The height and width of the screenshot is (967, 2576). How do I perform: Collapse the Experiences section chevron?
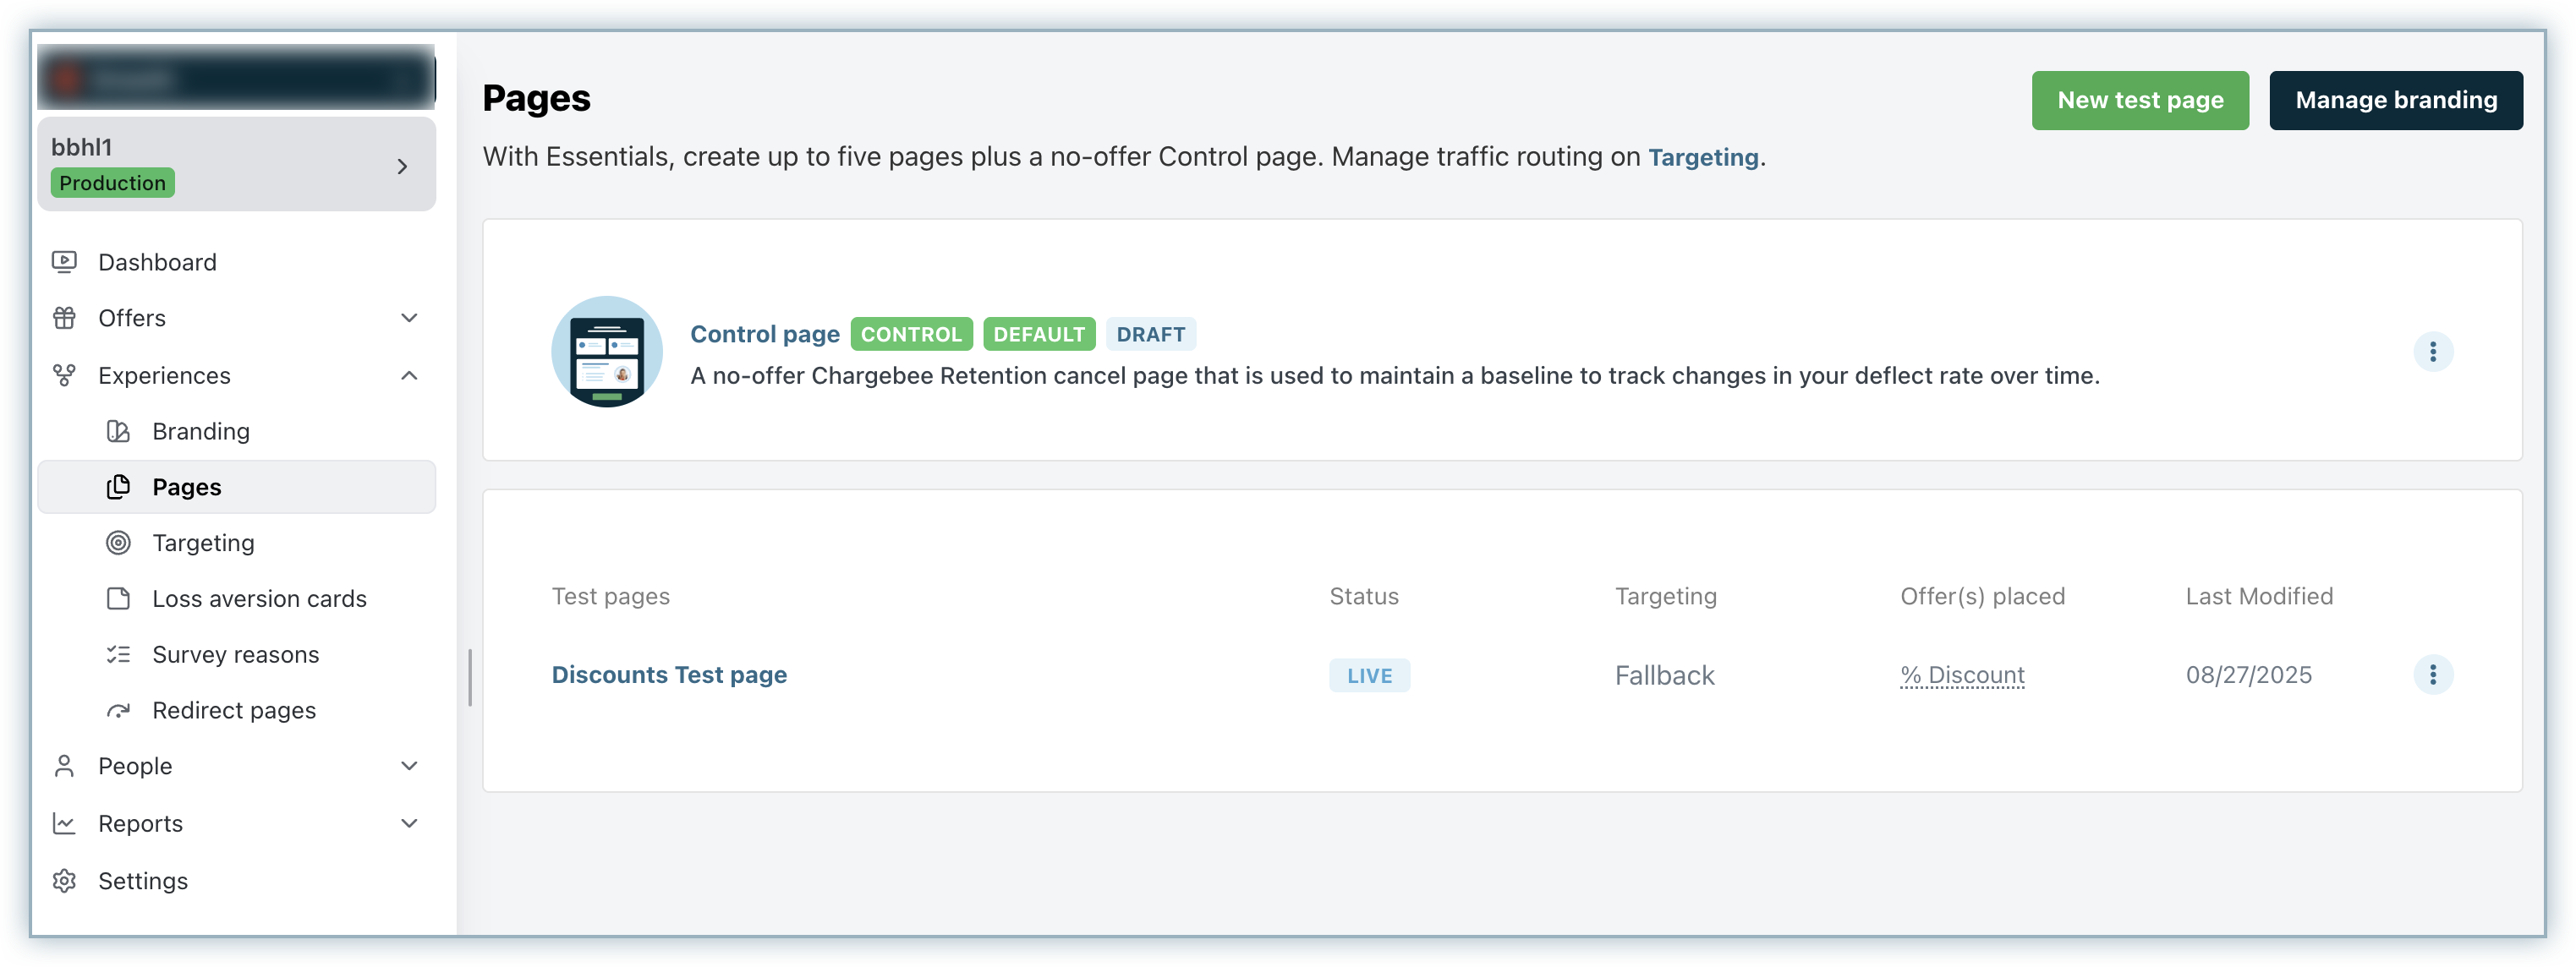(409, 375)
